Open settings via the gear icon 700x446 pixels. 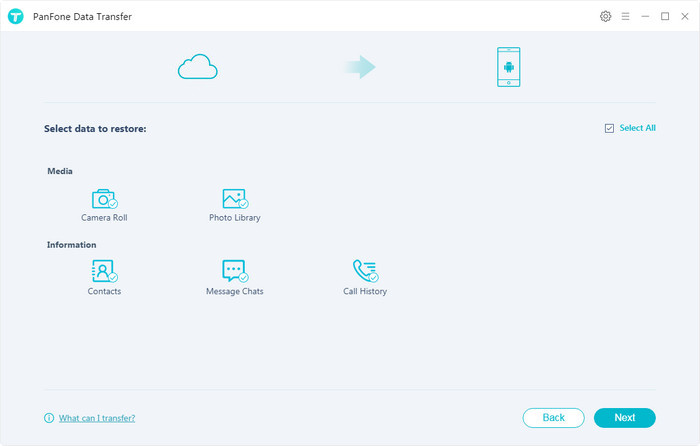pyautogui.click(x=605, y=17)
